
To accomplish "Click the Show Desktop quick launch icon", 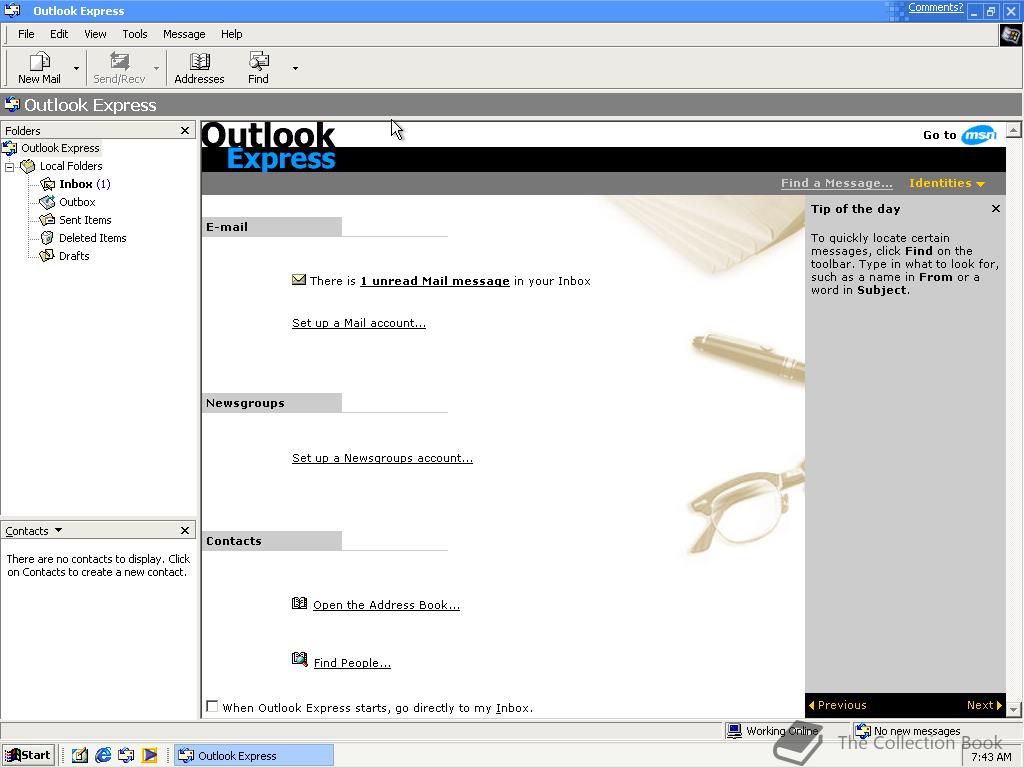I will coord(79,756).
